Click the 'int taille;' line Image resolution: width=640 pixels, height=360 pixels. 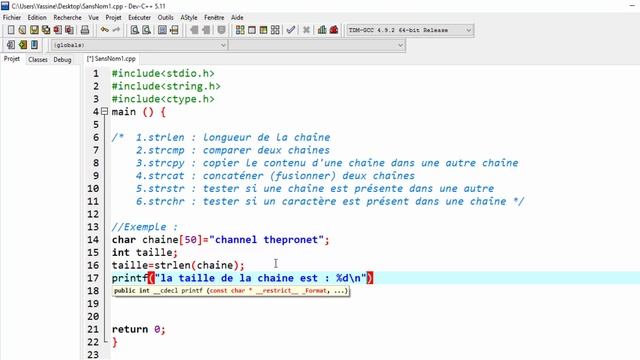coord(144,252)
